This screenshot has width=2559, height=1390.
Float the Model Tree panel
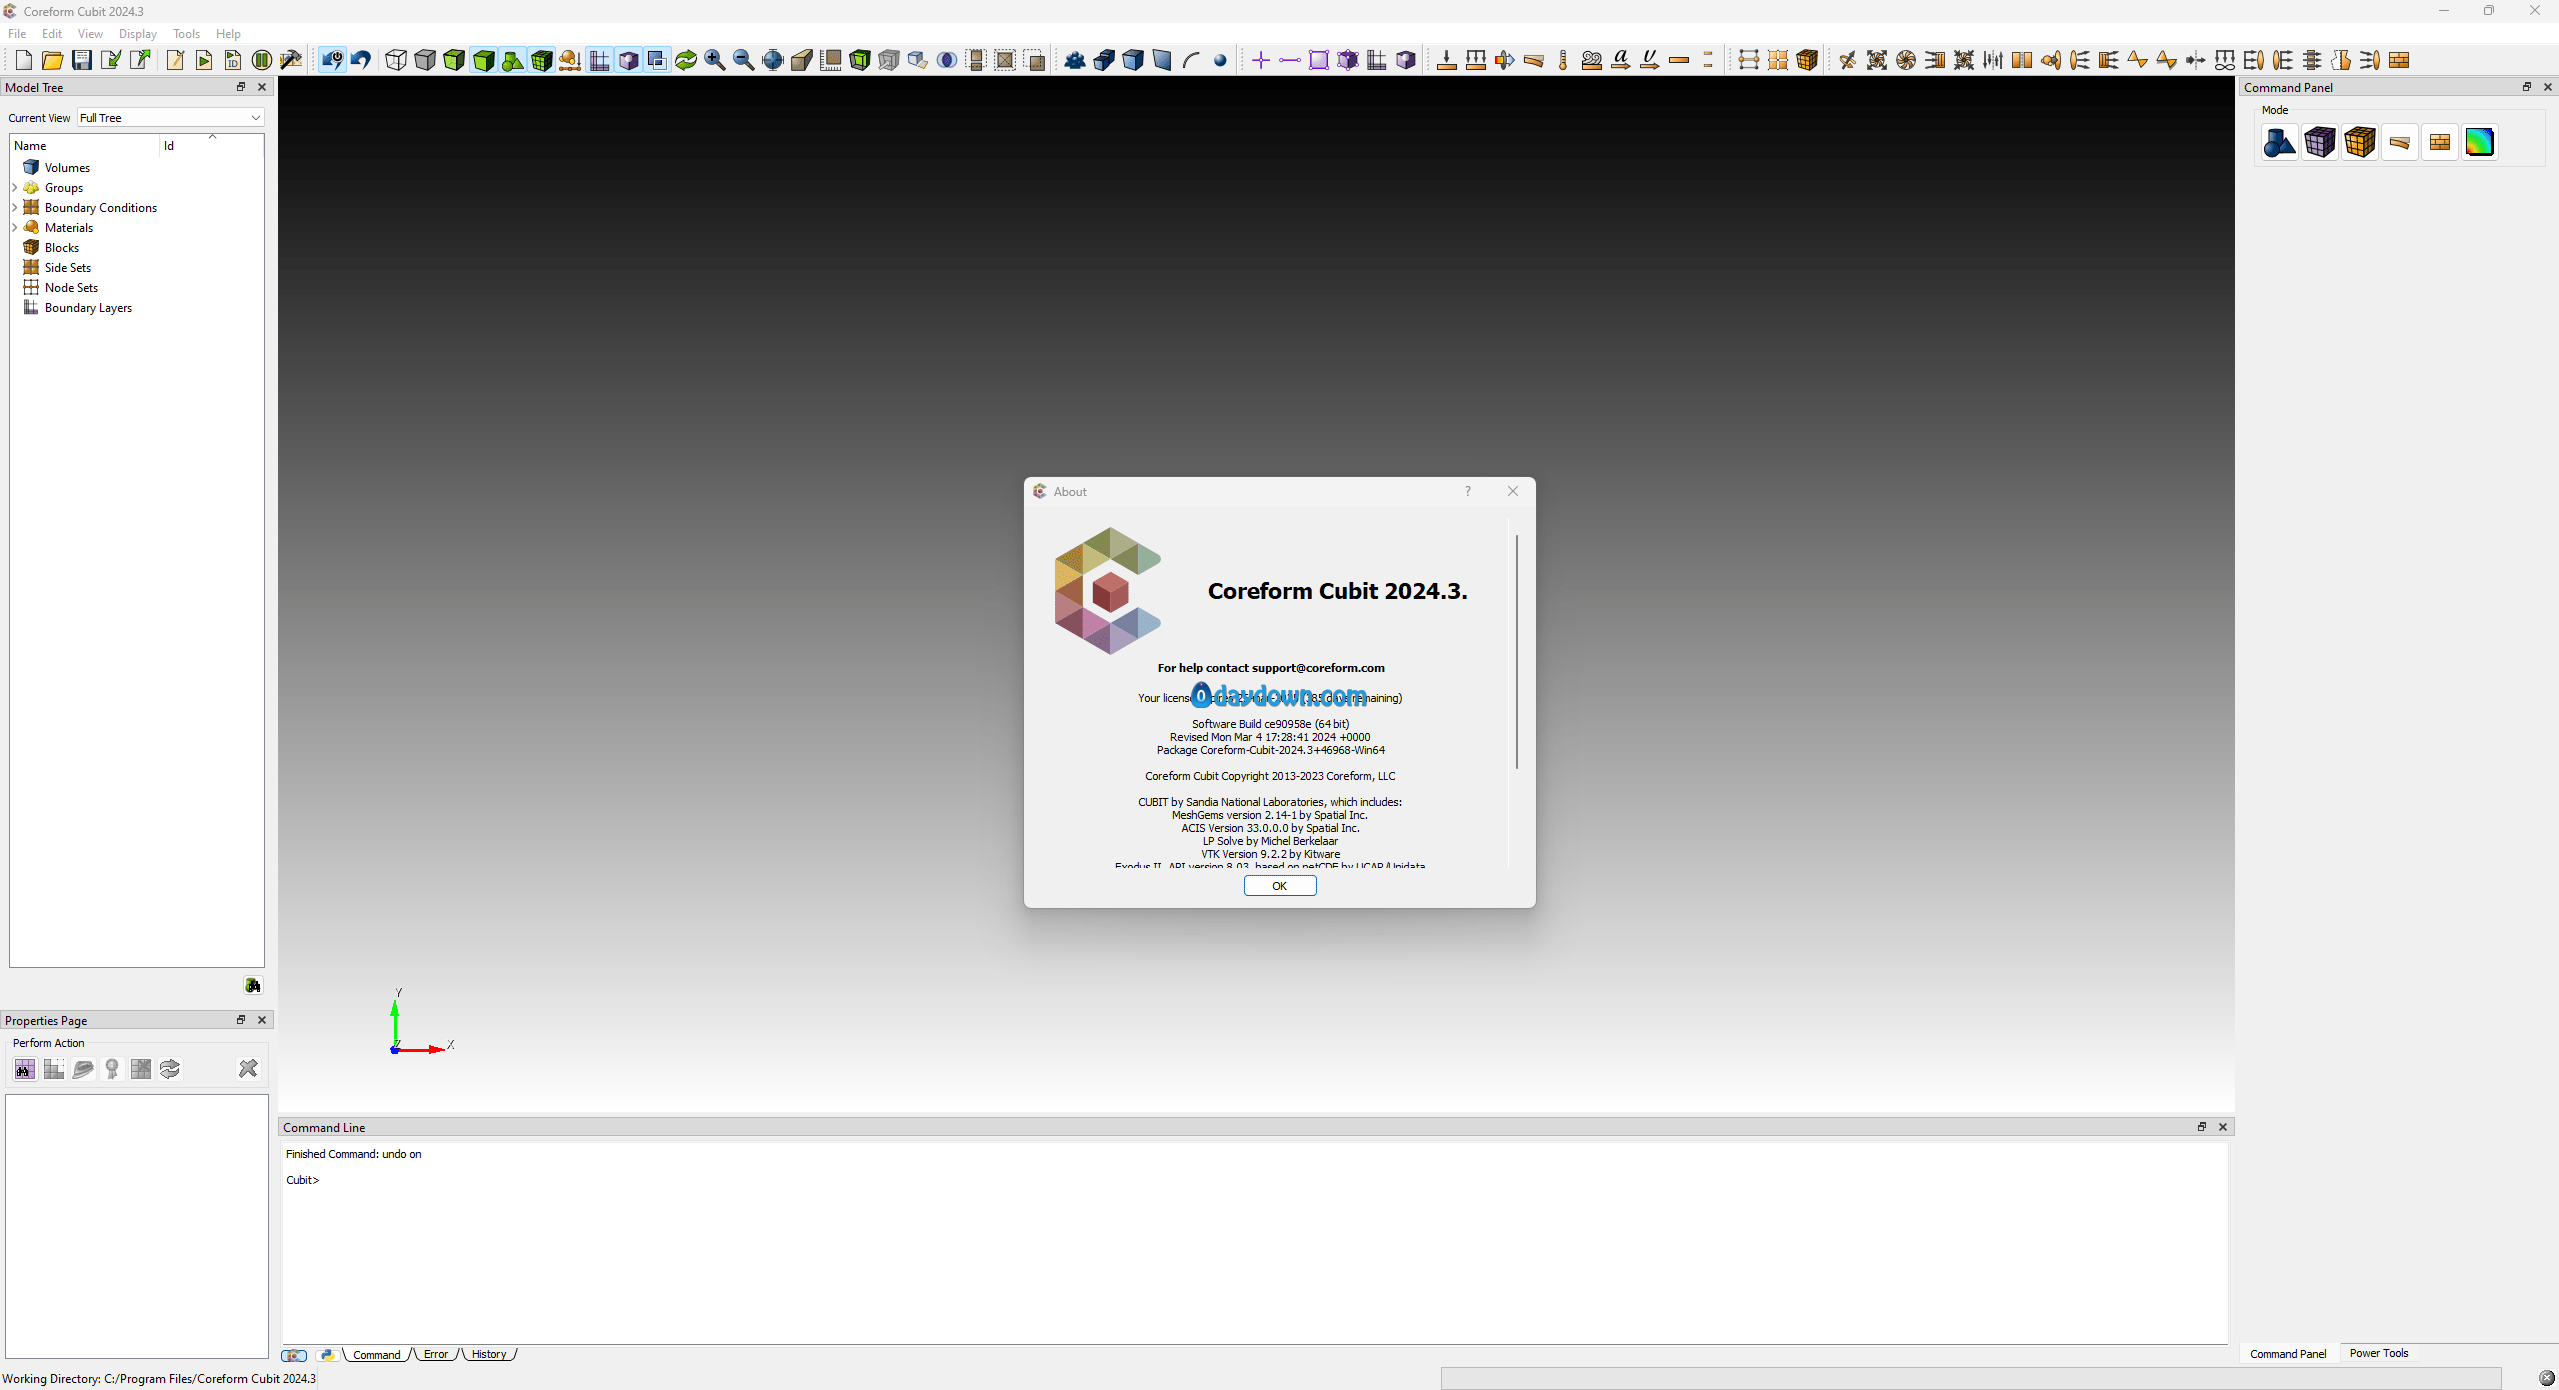(241, 87)
